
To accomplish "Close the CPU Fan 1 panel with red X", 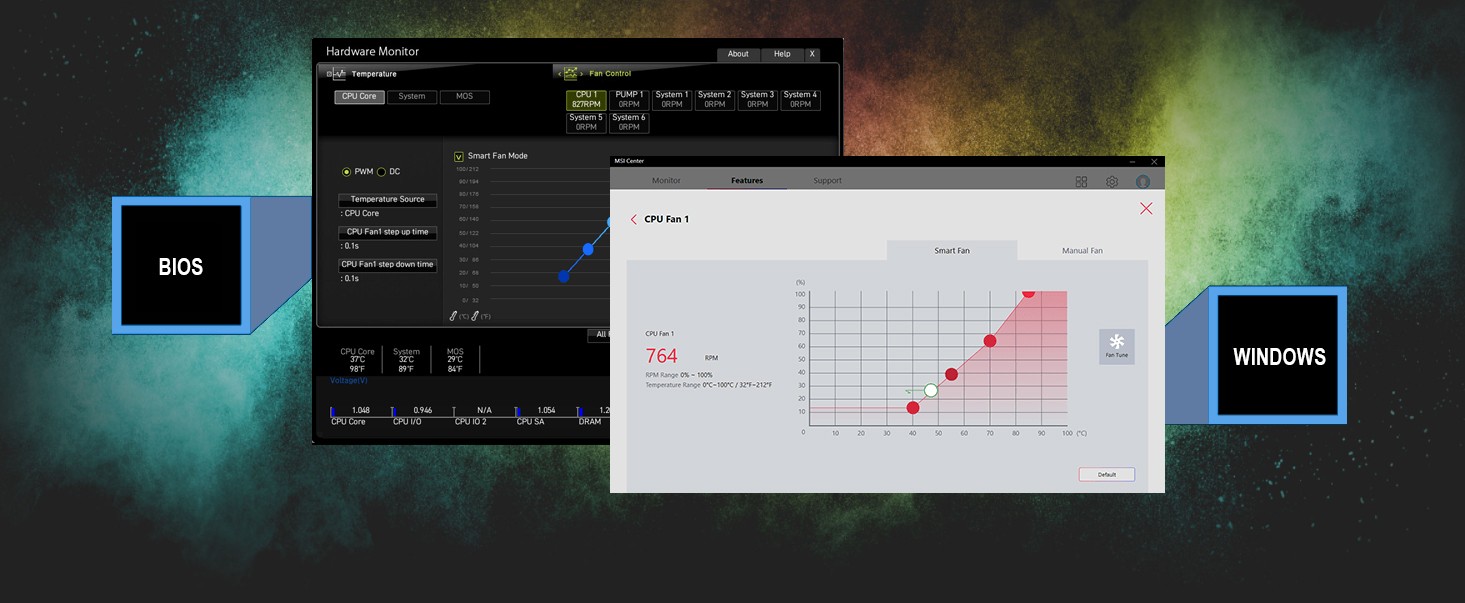I will coord(1146,208).
